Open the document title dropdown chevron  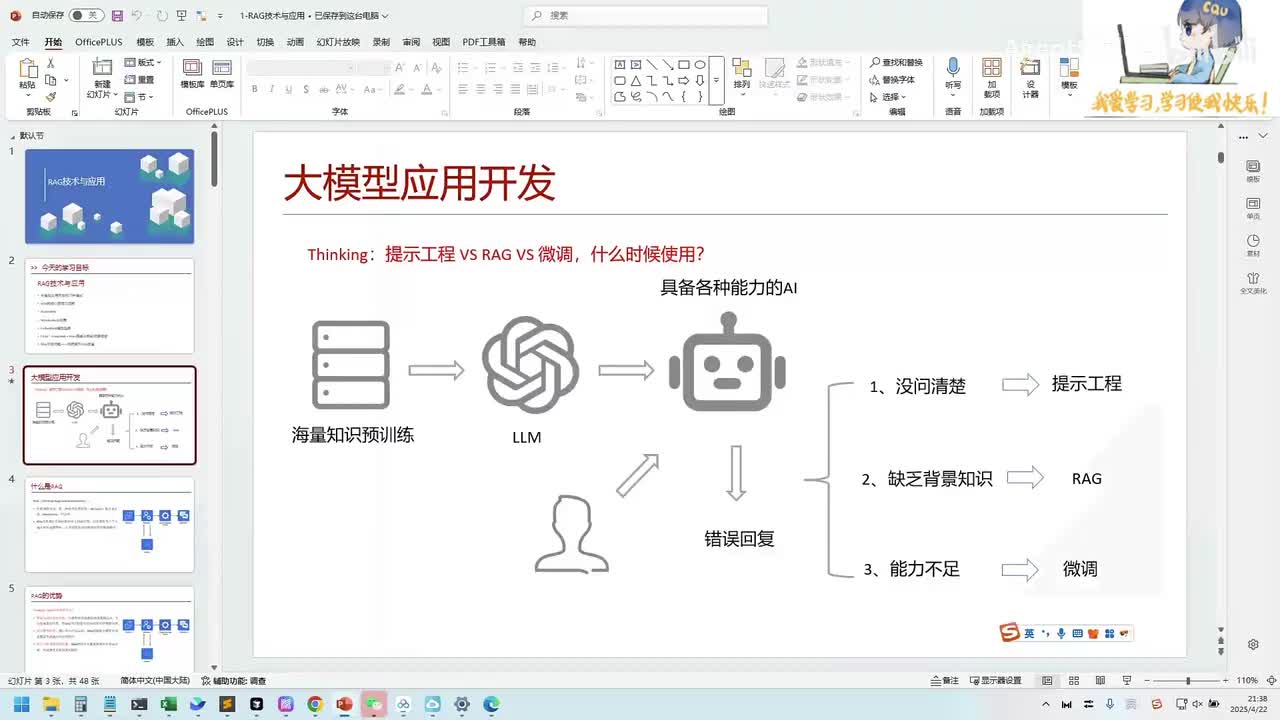tap(385, 16)
